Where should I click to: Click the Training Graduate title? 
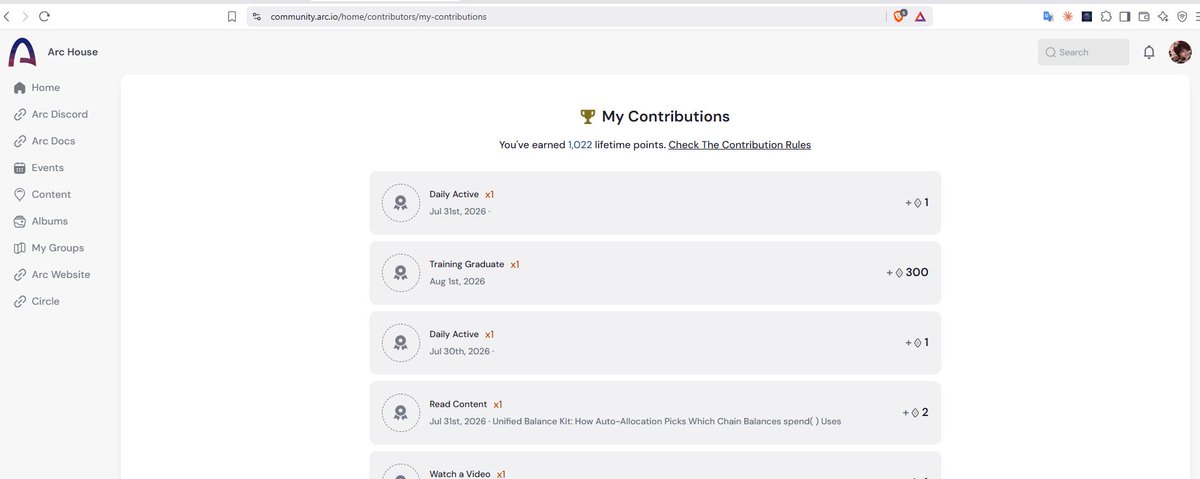[467, 264]
